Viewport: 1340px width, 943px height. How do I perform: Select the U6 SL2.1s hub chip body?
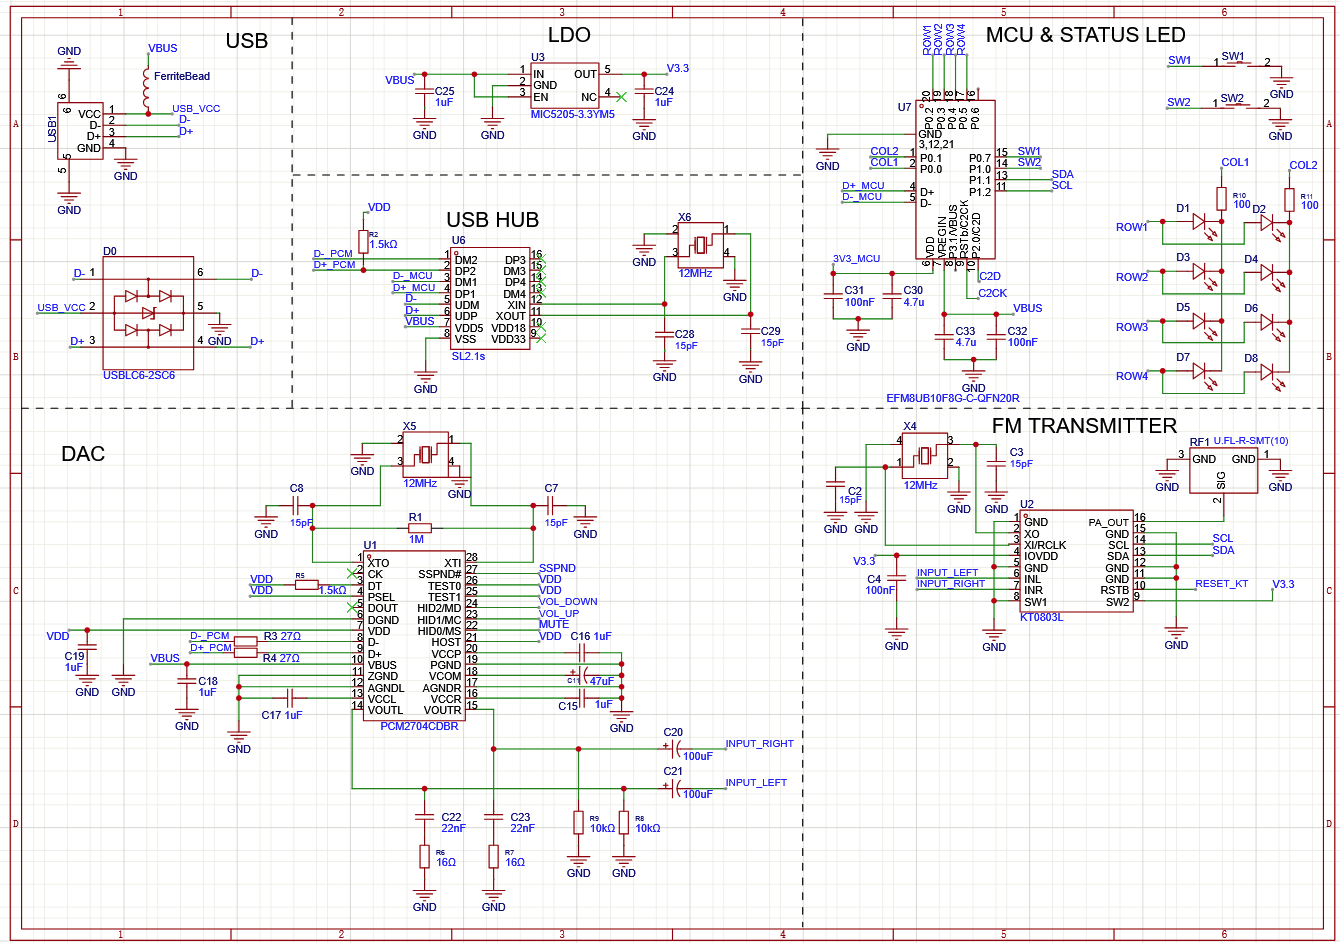tap(489, 298)
